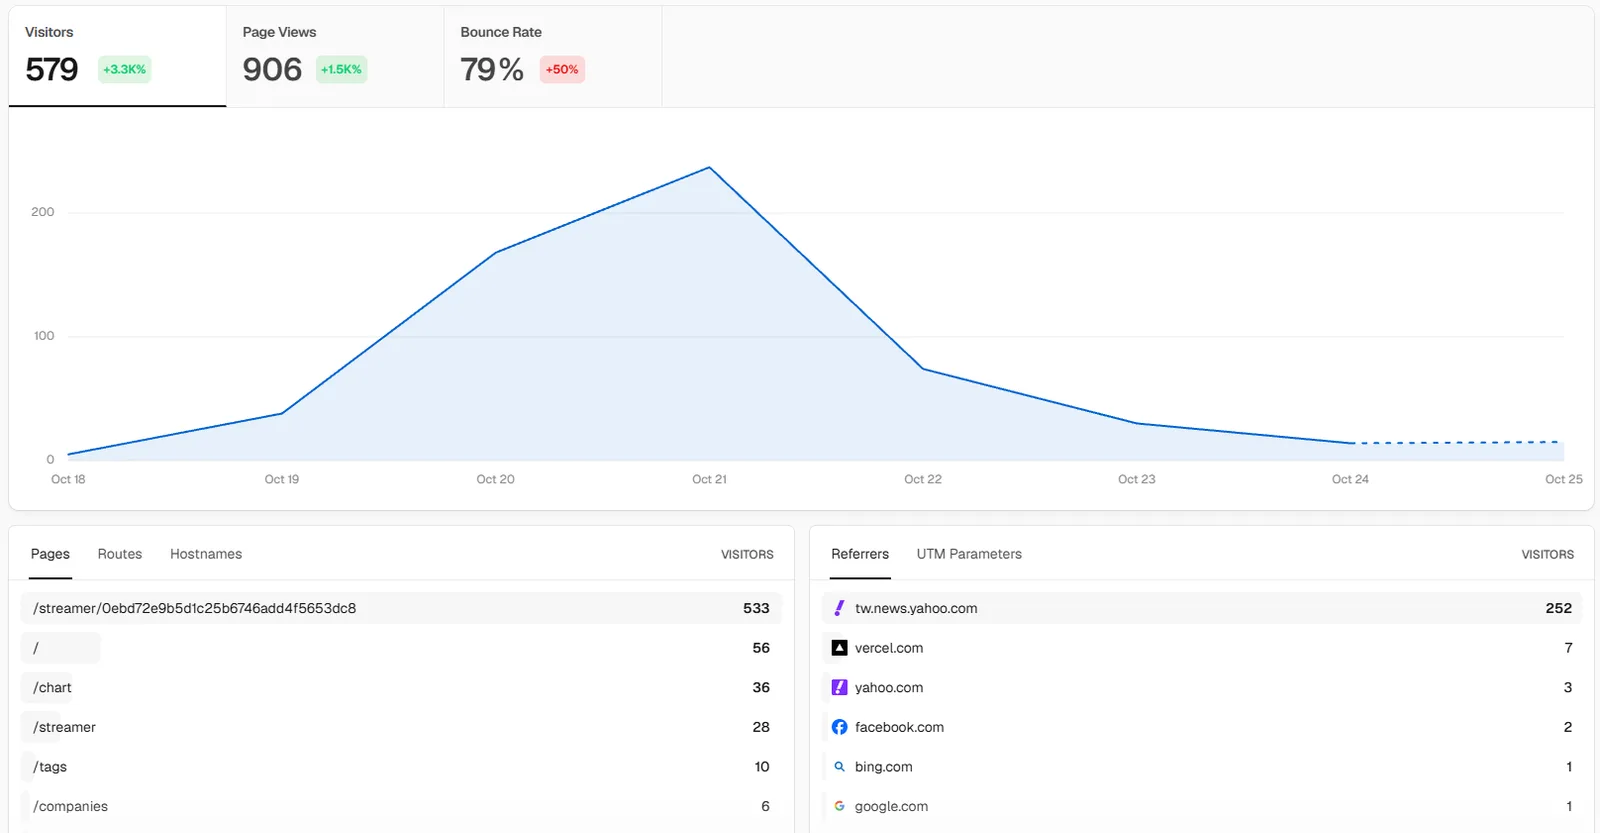
Task: Open the /streamer/0ebd72e9b5d1c25b6746add4f5653dc8 page row
Action: (x=401, y=608)
